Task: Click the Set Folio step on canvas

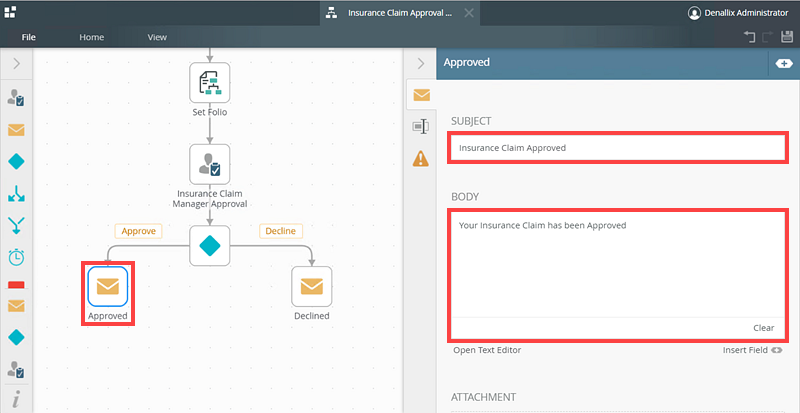Action: [210, 82]
